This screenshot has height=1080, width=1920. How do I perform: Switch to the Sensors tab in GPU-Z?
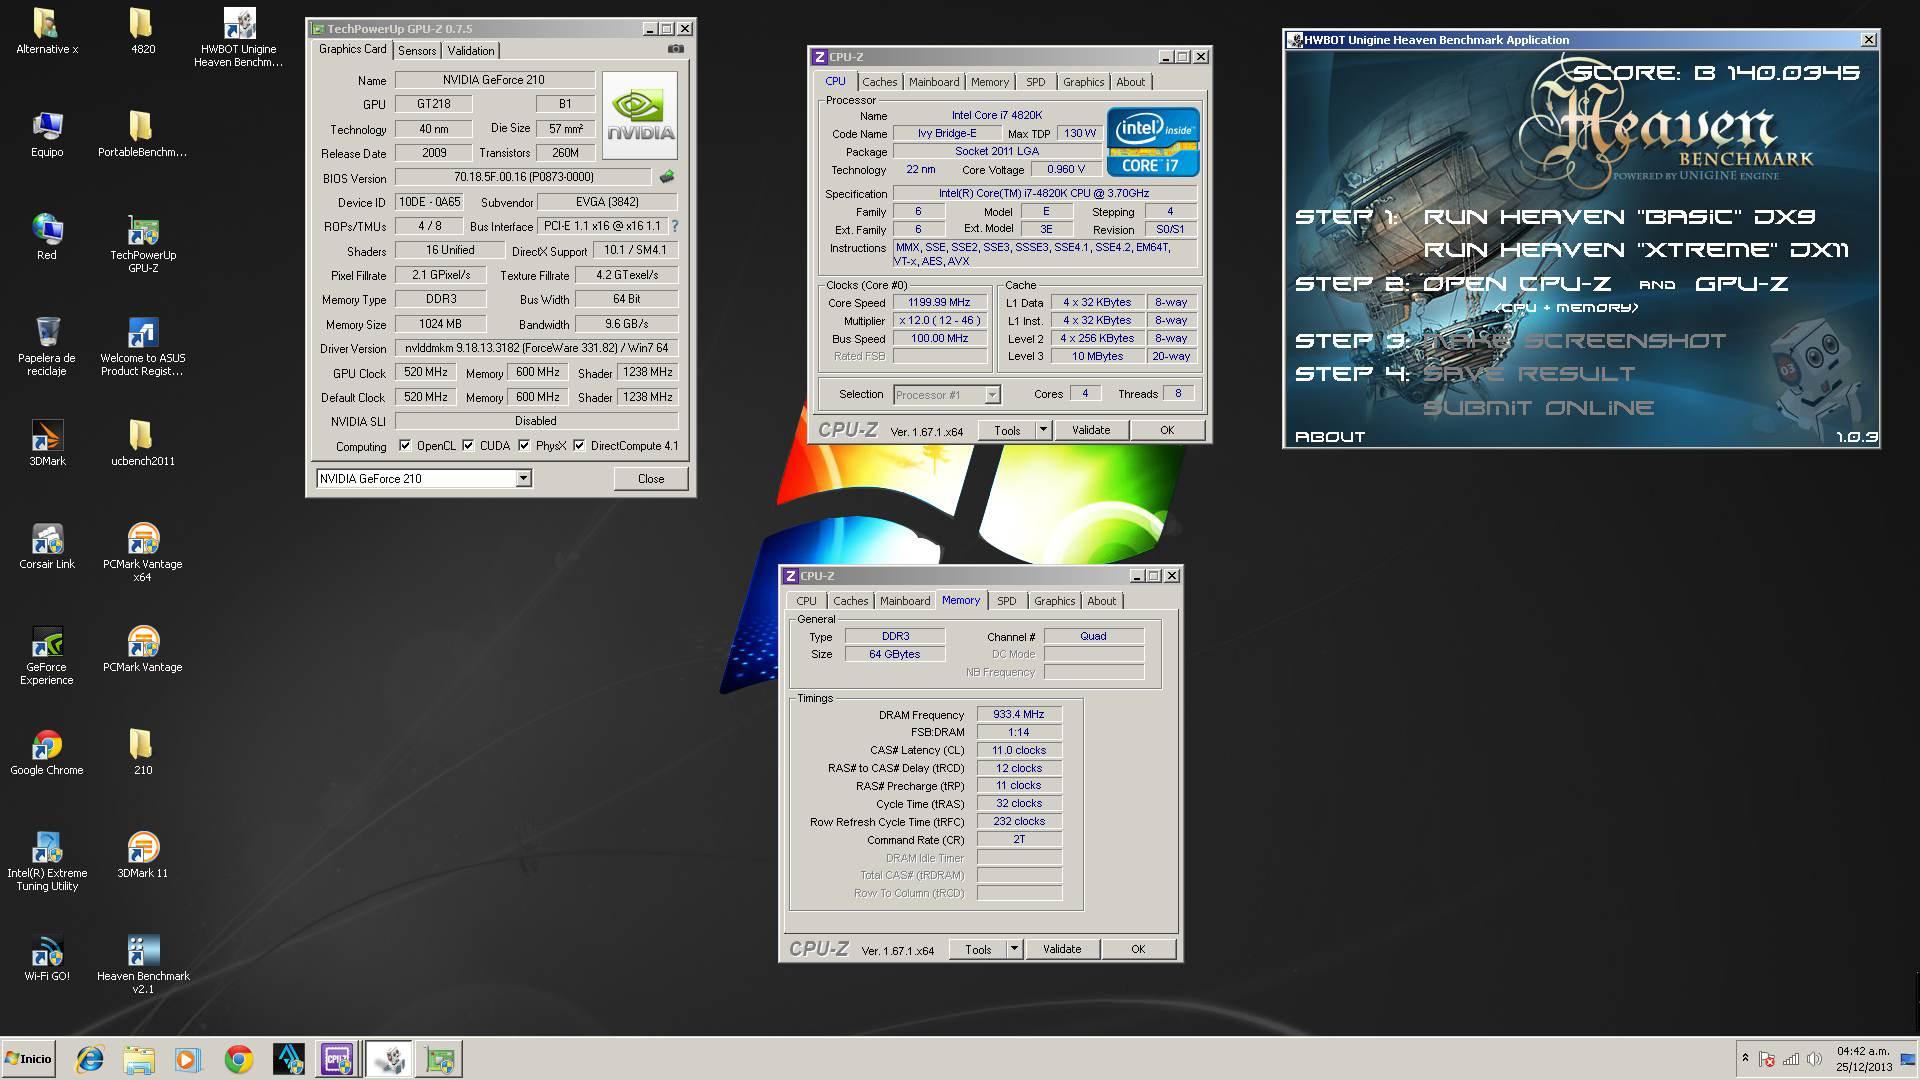pos(417,51)
